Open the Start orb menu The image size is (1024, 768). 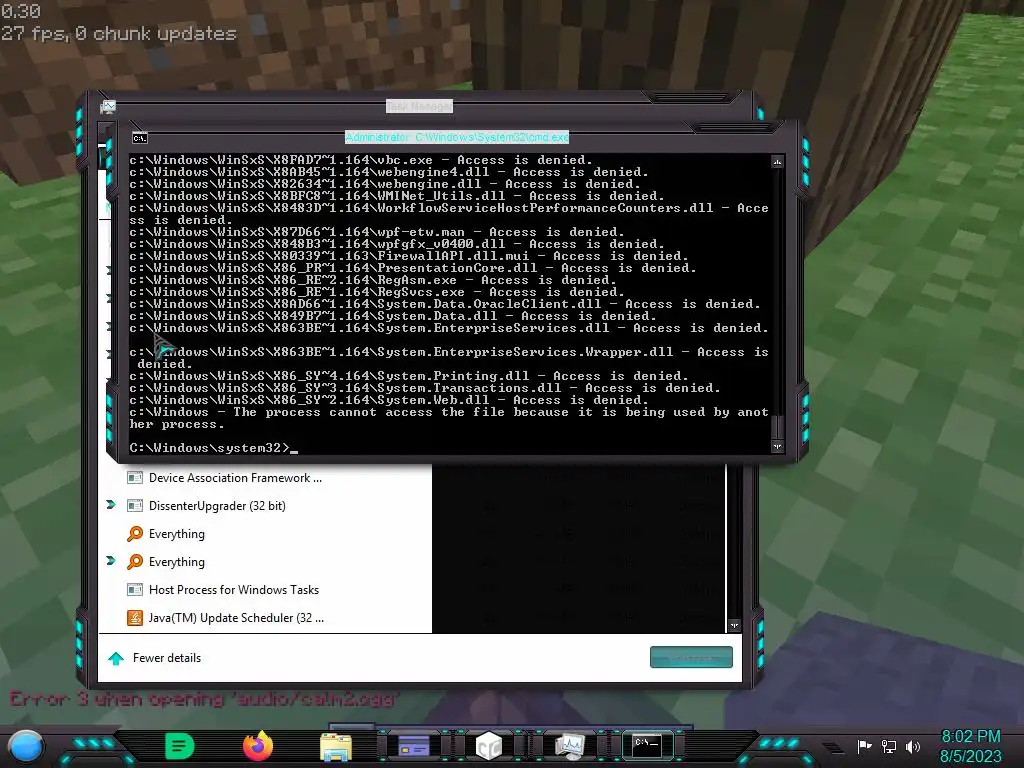pyautogui.click(x=25, y=747)
